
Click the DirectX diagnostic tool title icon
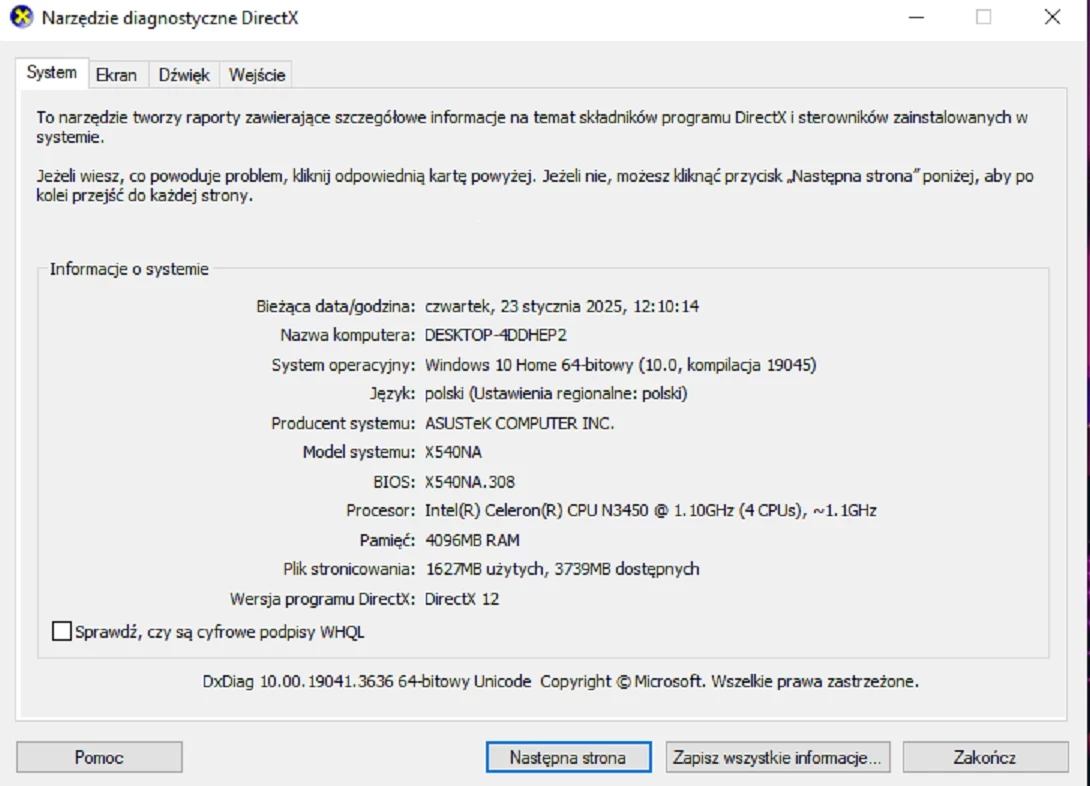(22, 17)
